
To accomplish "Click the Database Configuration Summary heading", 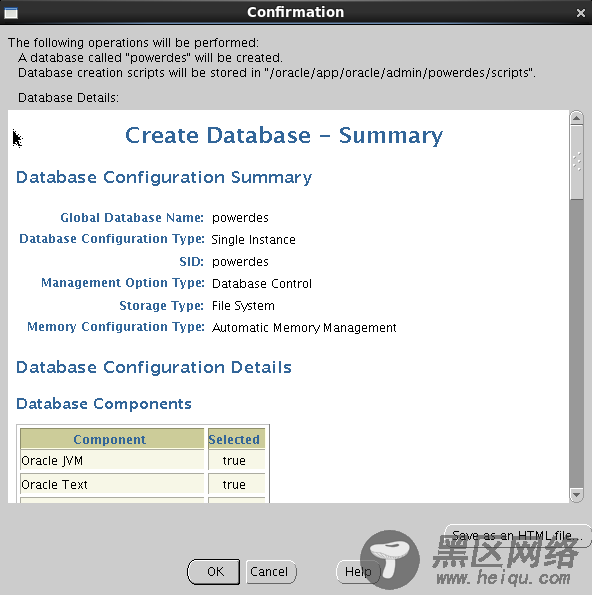I will tap(164, 178).
